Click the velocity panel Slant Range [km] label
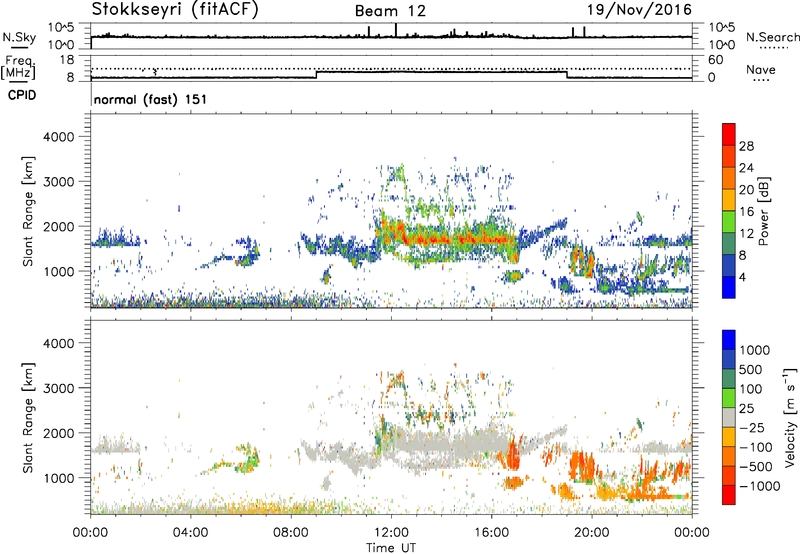This screenshot has height=554, width=800. coord(28,417)
